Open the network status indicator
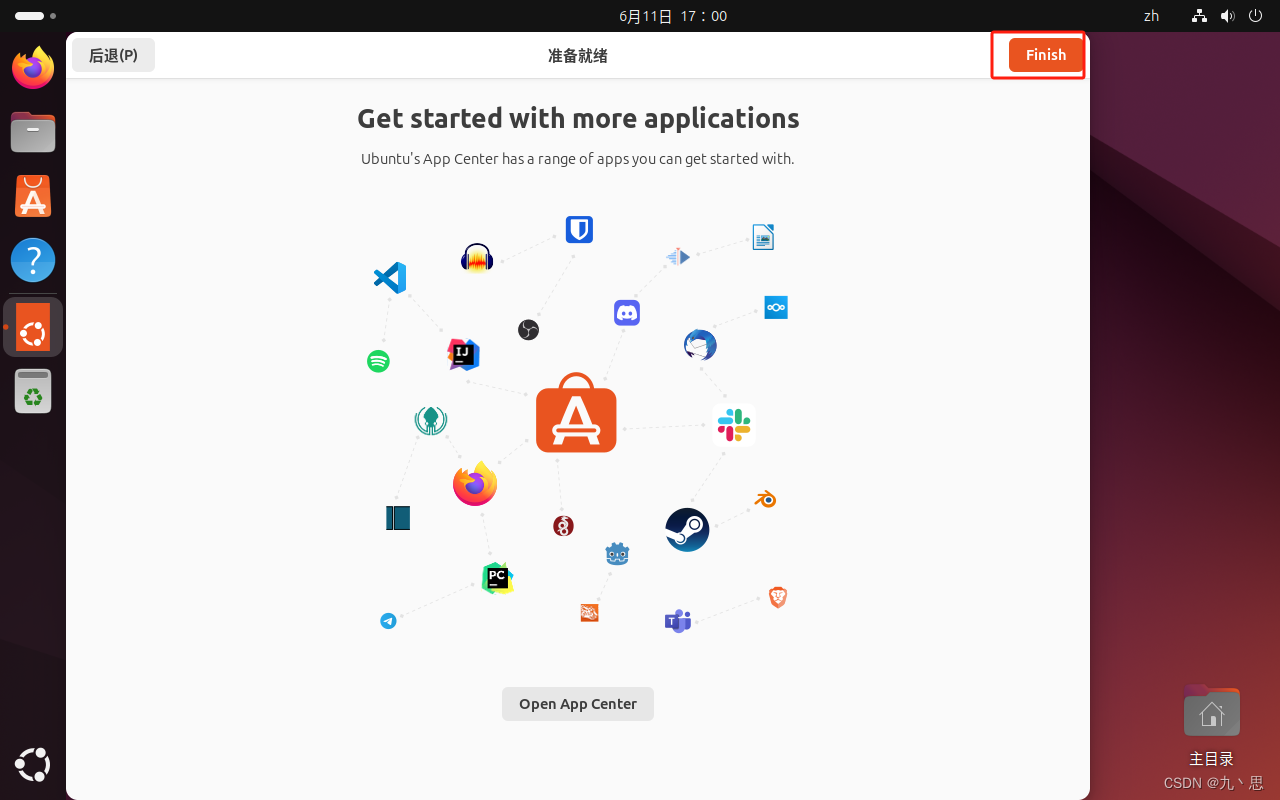The width and height of the screenshot is (1280, 800). pos(1200,16)
